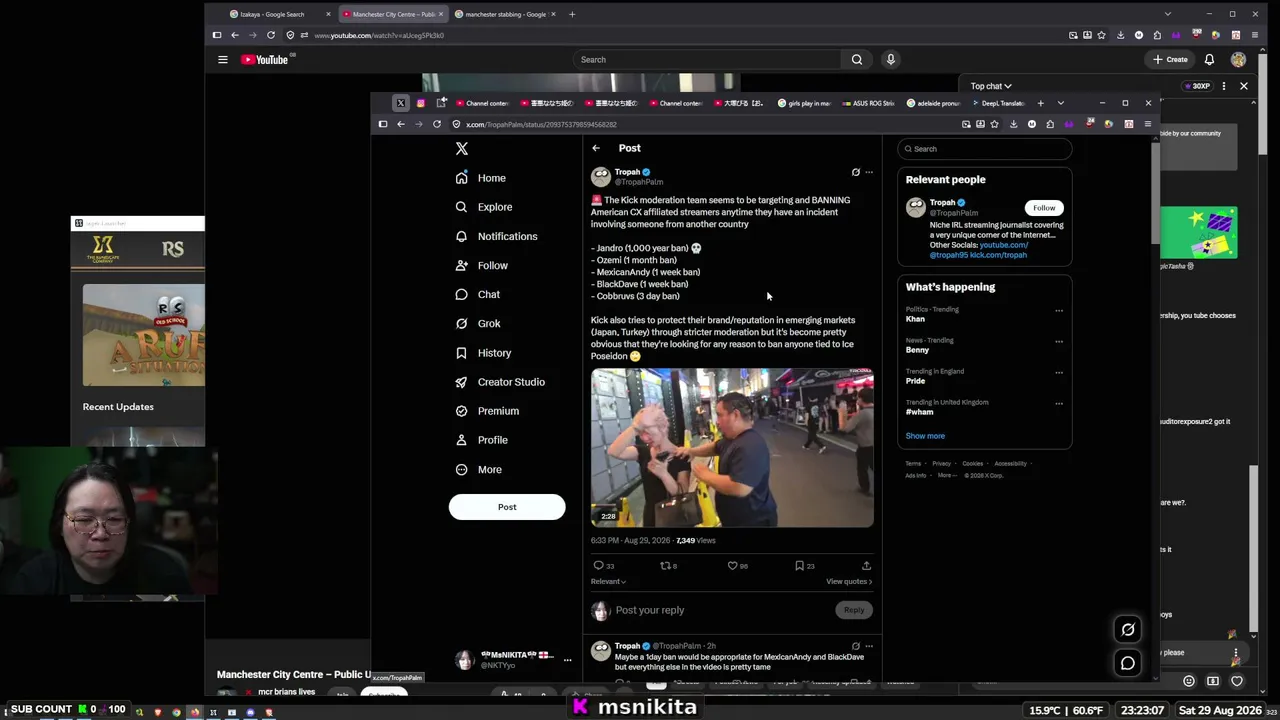Open the YouTube account avatar menu
The image size is (1280, 720).
(1239, 60)
